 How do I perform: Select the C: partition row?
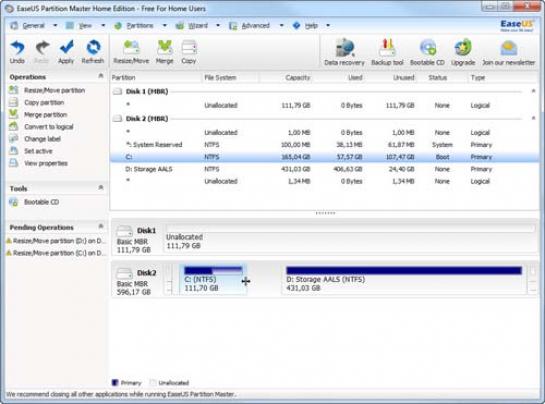tap(324, 157)
